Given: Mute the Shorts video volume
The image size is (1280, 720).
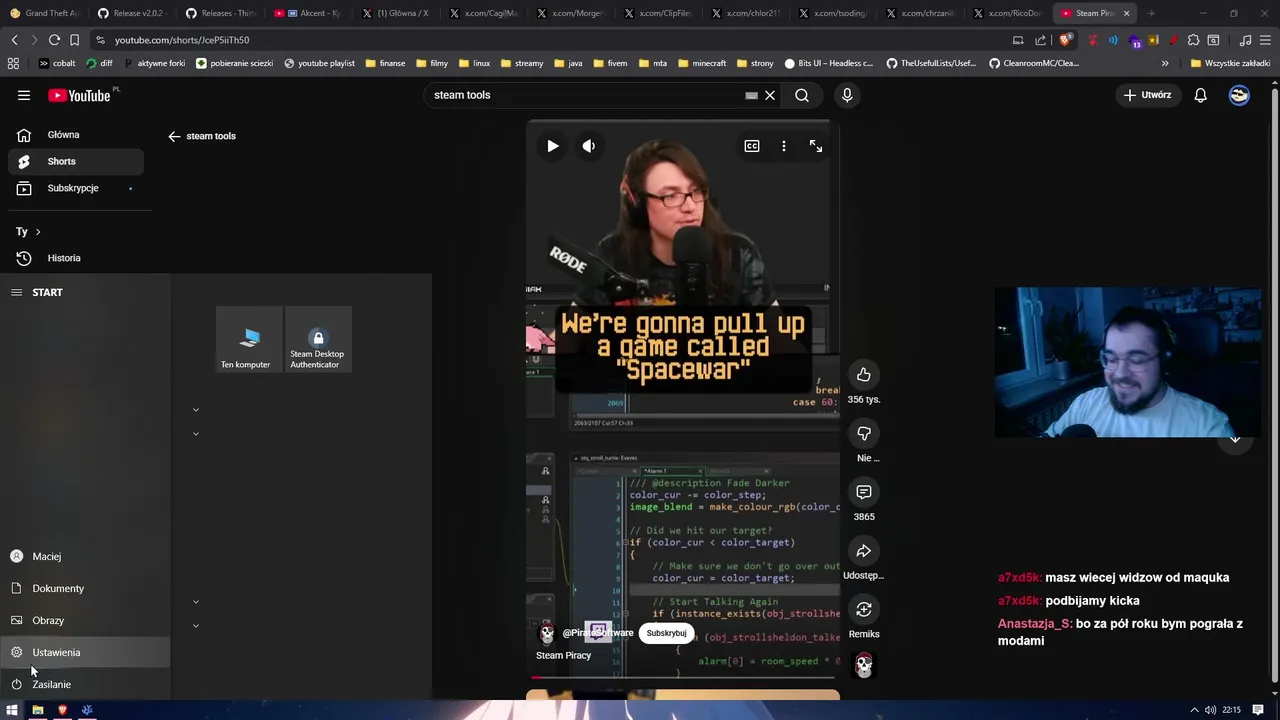Looking at the screenshot, I should point(589,146).
